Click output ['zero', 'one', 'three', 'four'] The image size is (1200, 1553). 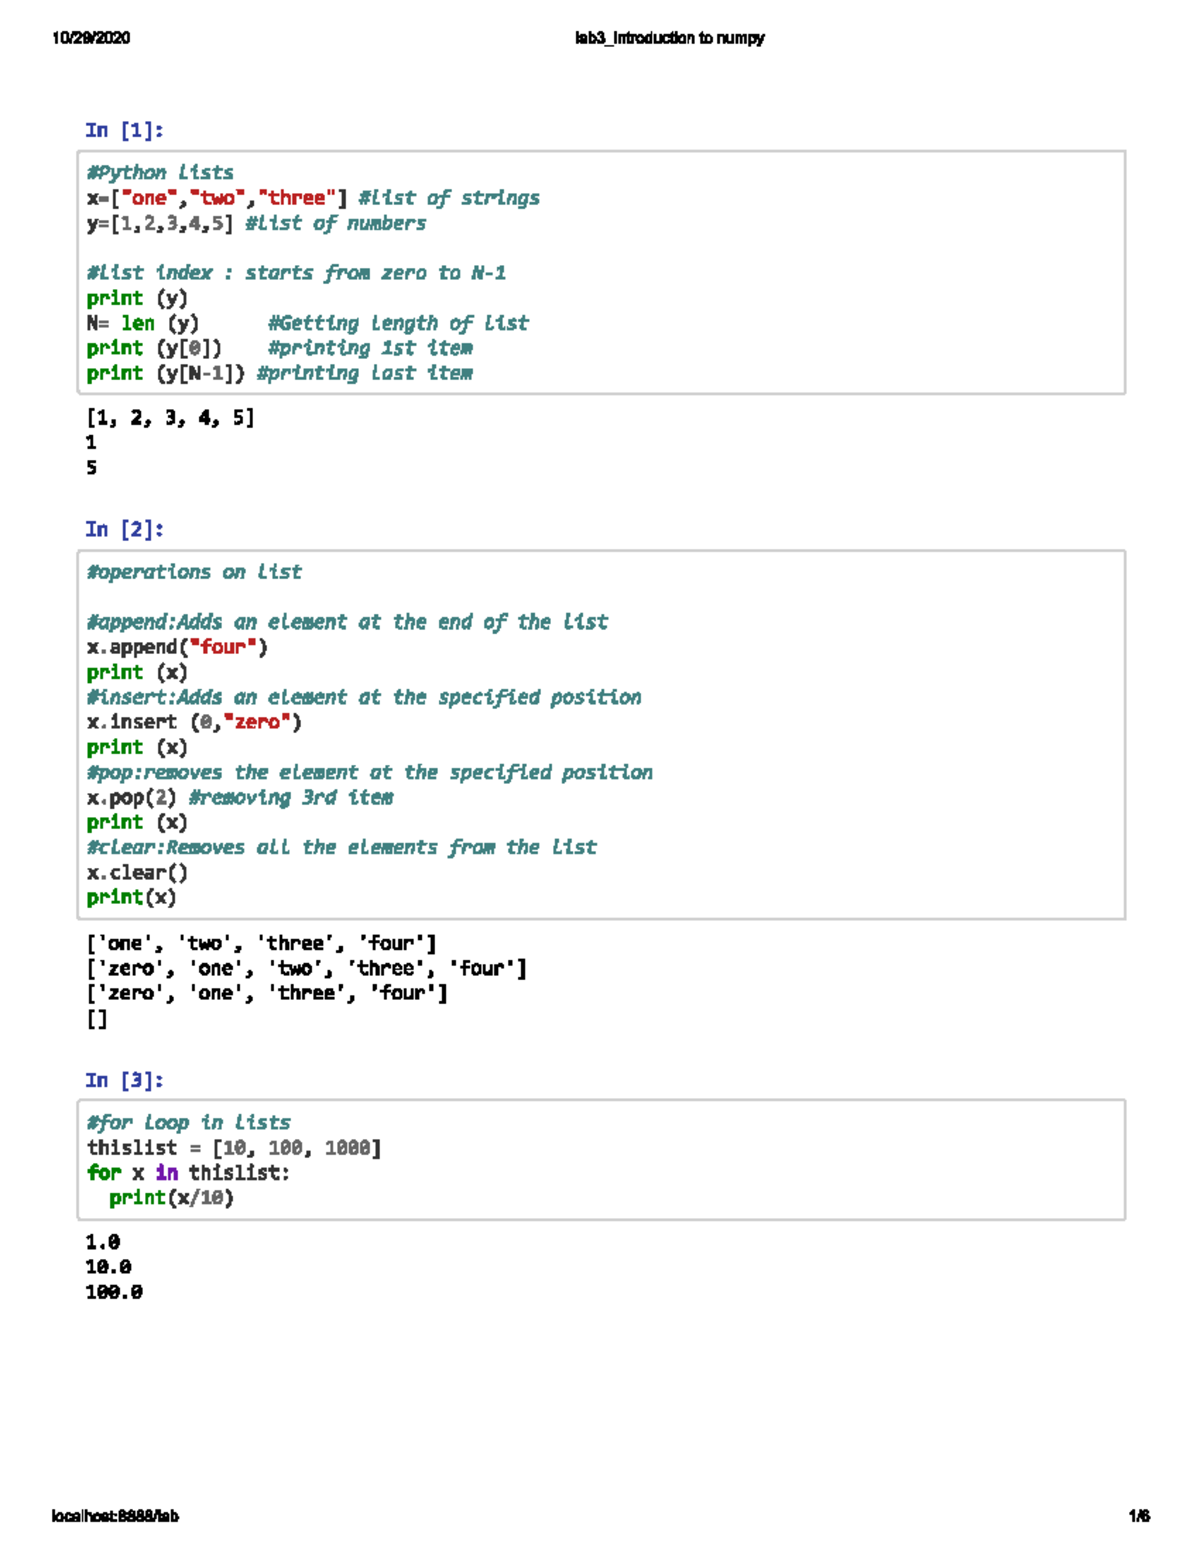pyautogui.click(x=267, y=993)
